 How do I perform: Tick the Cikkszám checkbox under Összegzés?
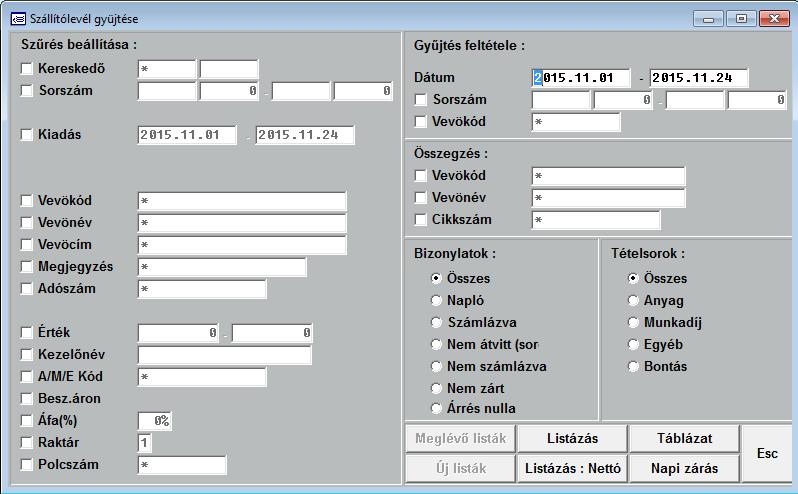[420, 220]
